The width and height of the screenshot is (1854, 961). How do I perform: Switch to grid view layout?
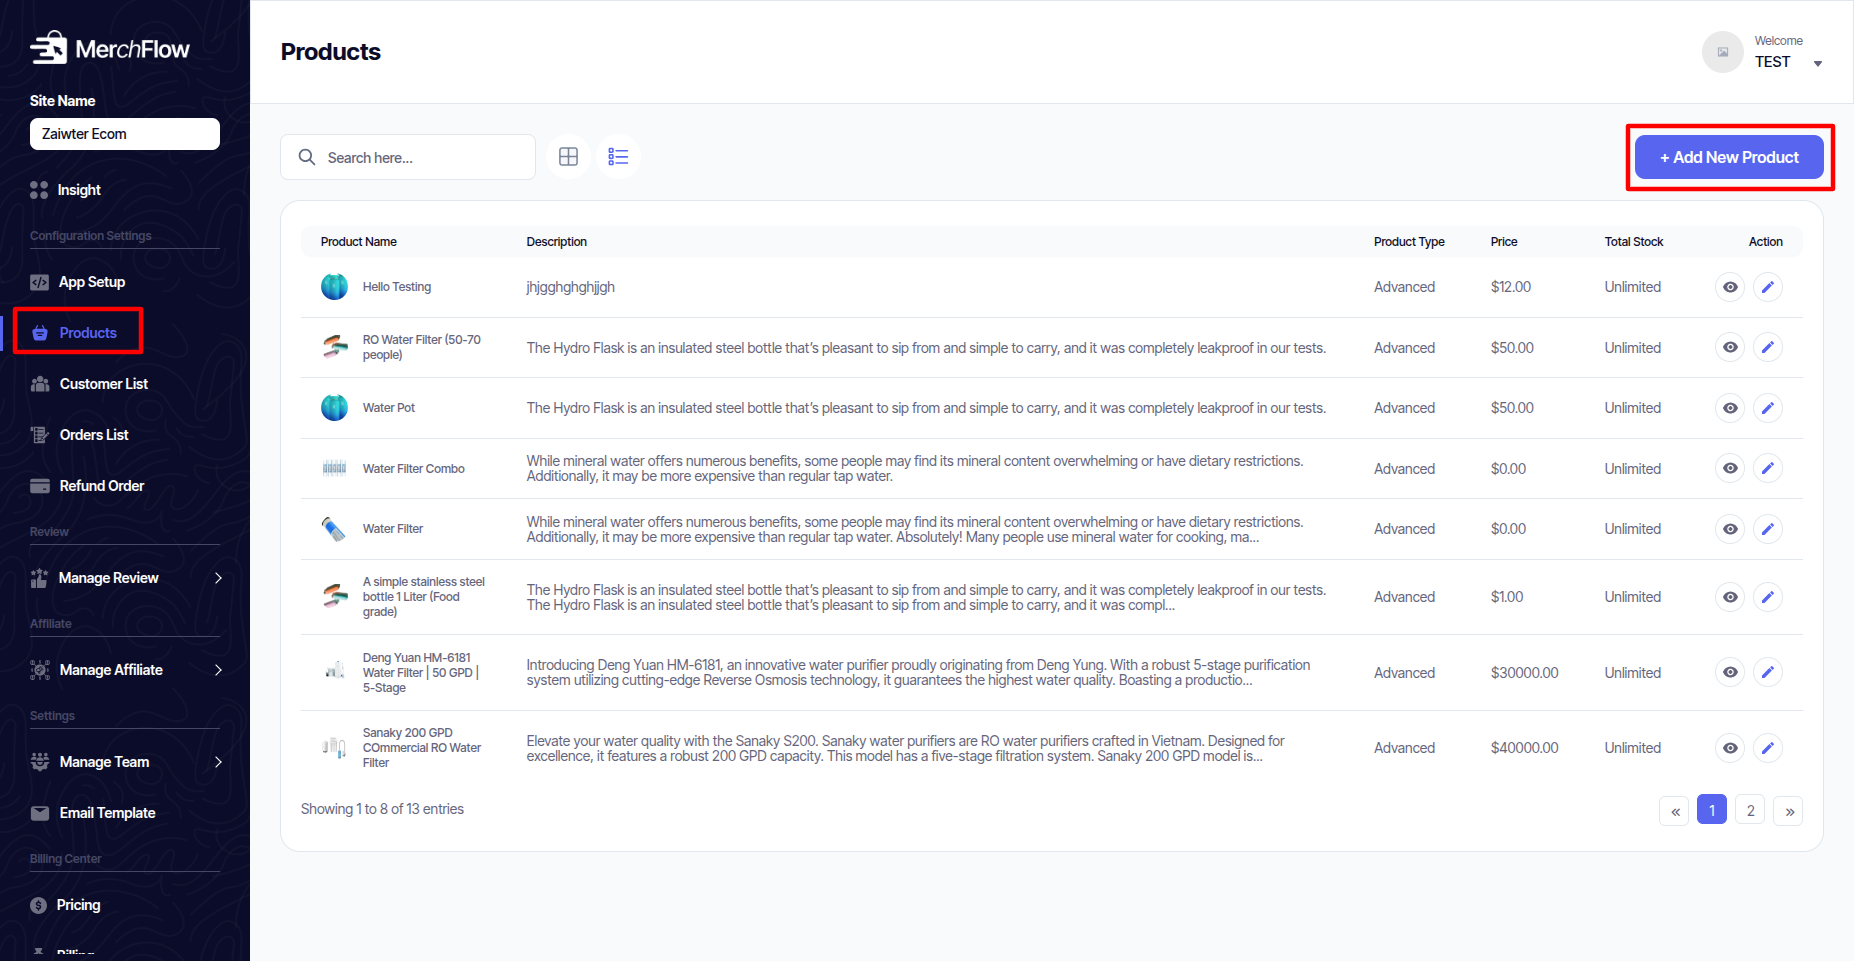pos(568,157)
